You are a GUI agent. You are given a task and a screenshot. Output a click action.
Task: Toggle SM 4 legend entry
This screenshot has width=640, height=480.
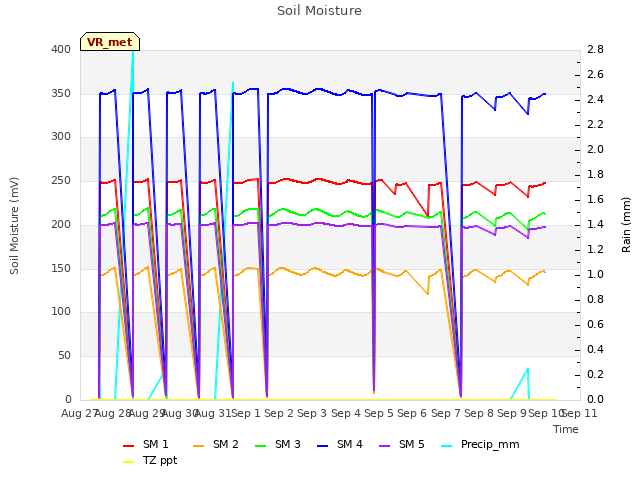(x=340, y=444)
